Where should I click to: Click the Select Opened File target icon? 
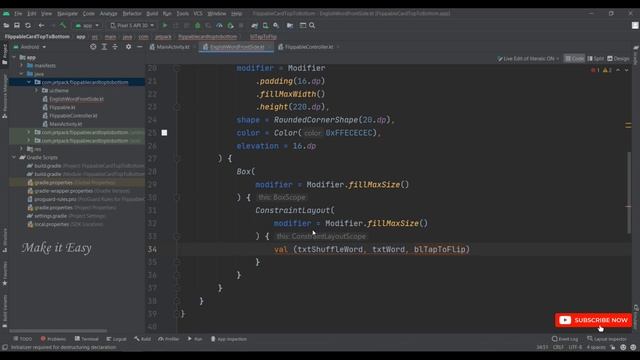coord(93,47)
